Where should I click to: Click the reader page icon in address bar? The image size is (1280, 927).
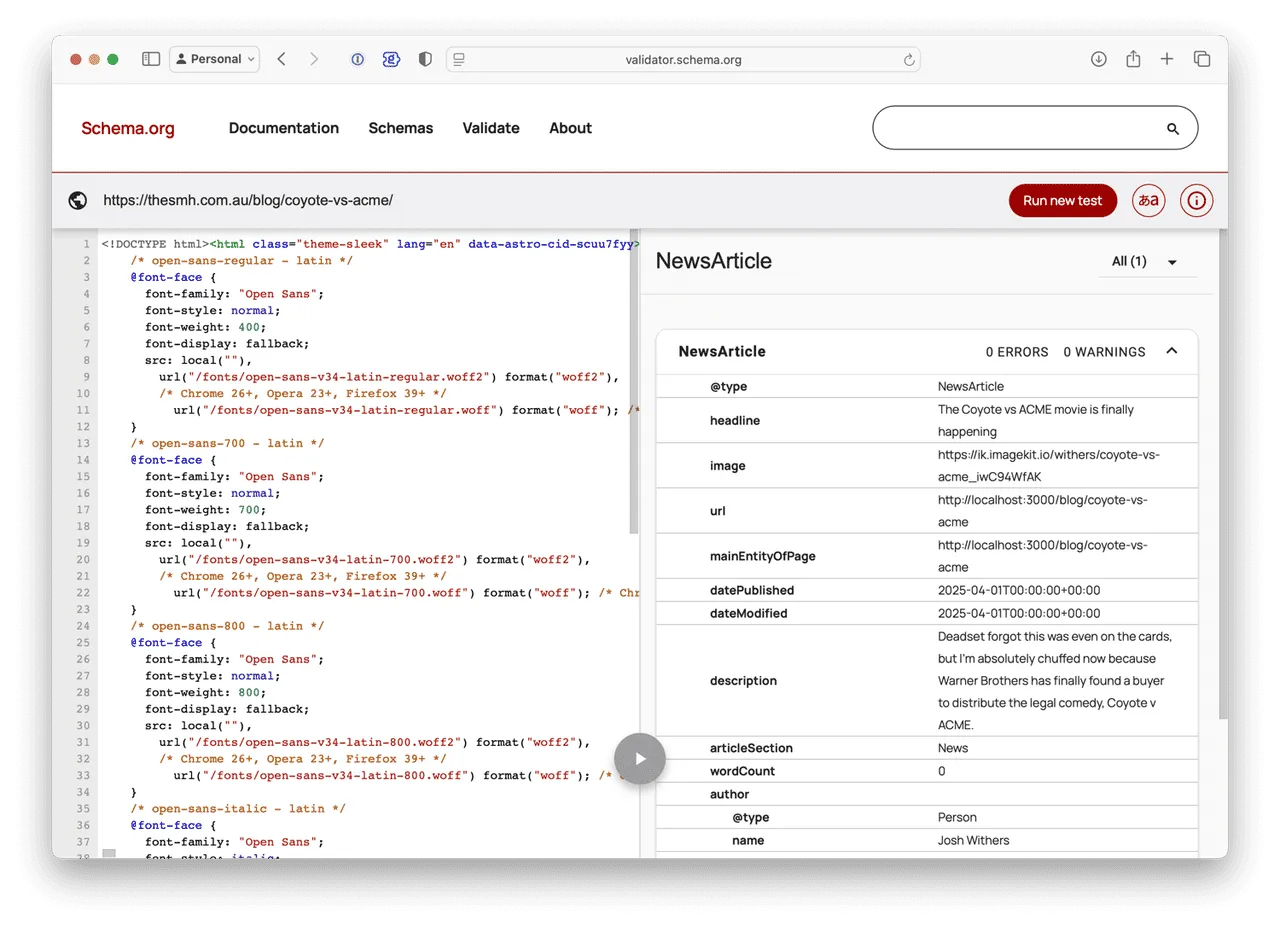[x=459, y=59]
